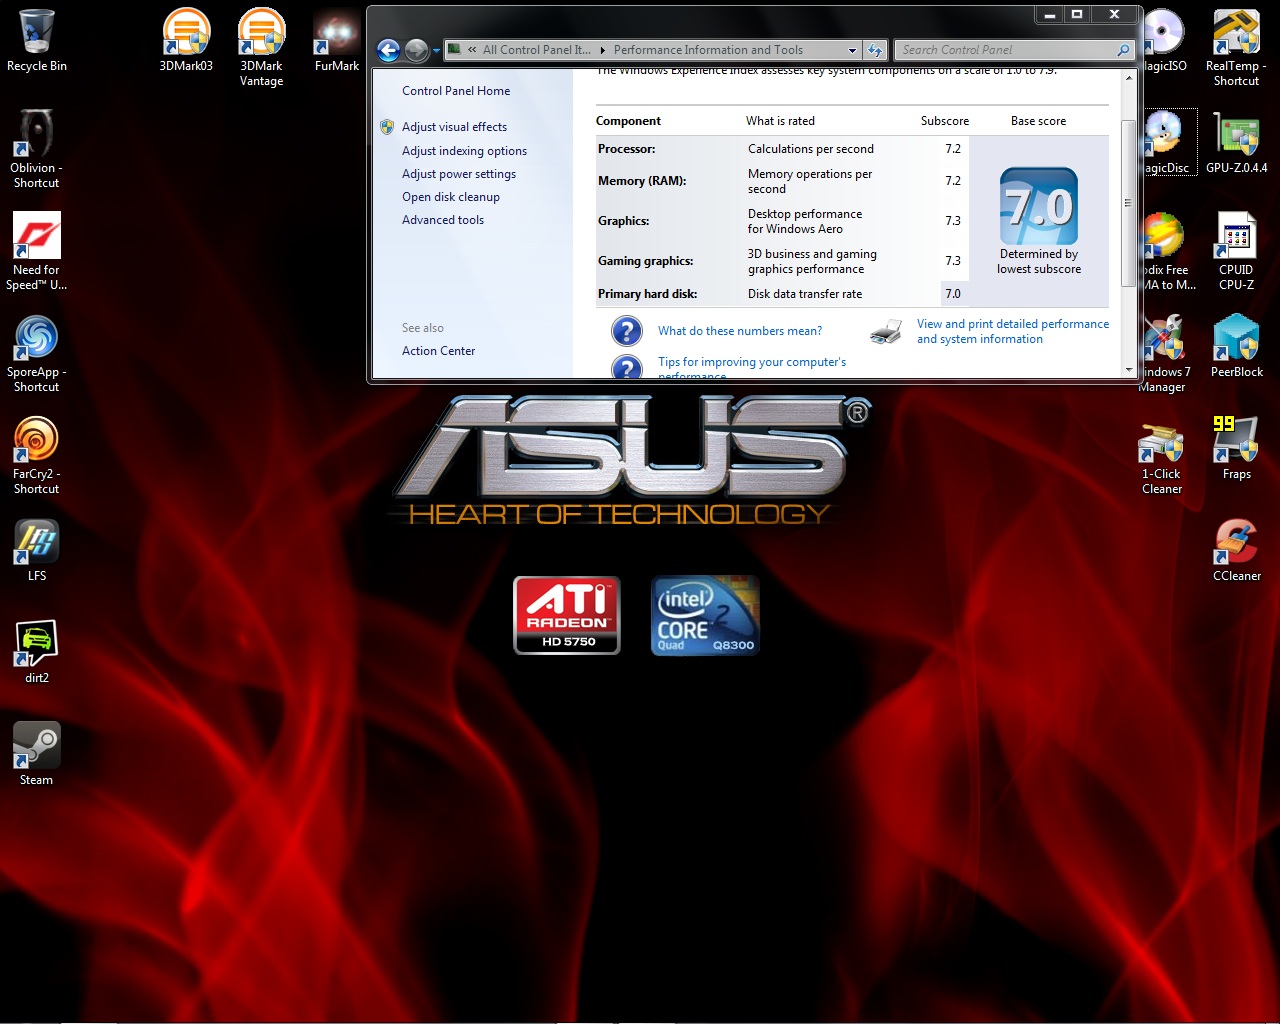The height and width of the screenshot is (1024, 1280).
Task: Click the refresh button beside address bar
Action: click(x=875, y=50)
